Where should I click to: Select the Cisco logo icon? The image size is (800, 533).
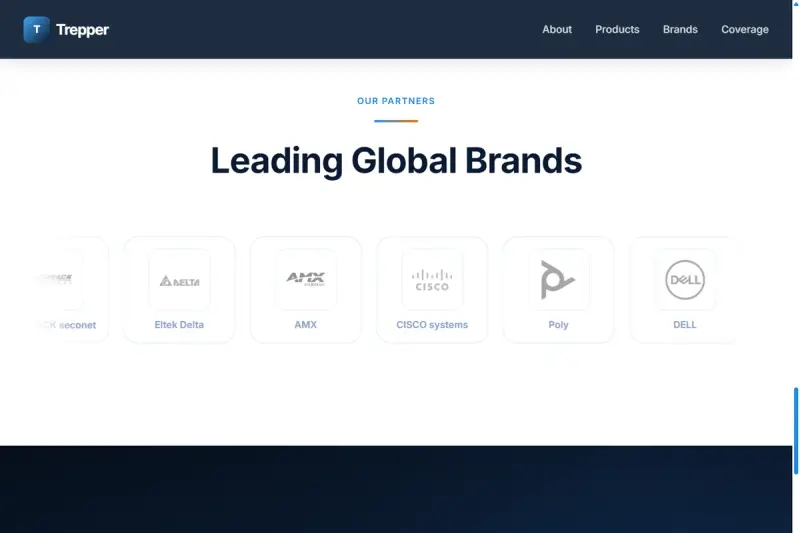point(432,281)
